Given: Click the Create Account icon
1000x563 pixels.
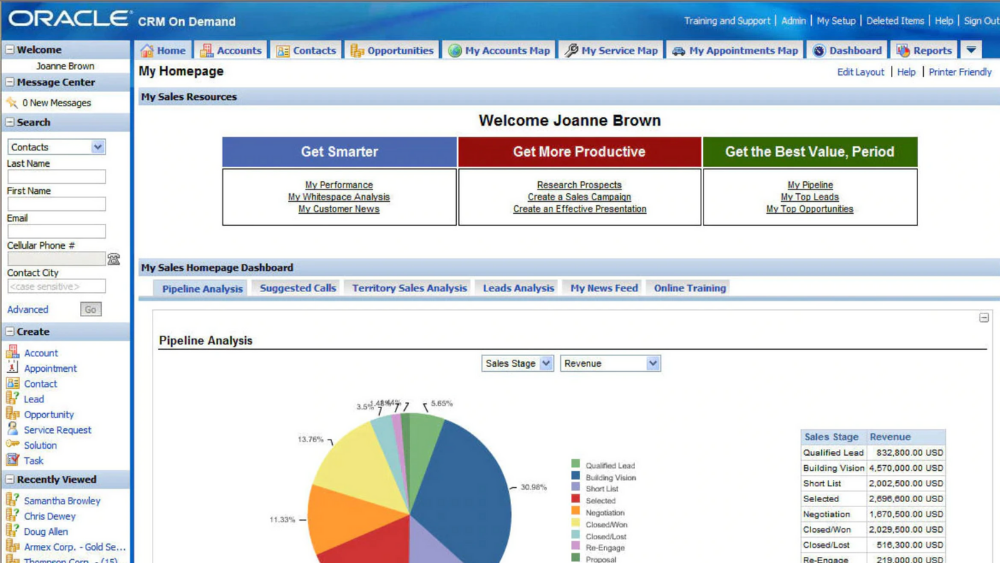Looking at the screenshot, I should point(13,352).
